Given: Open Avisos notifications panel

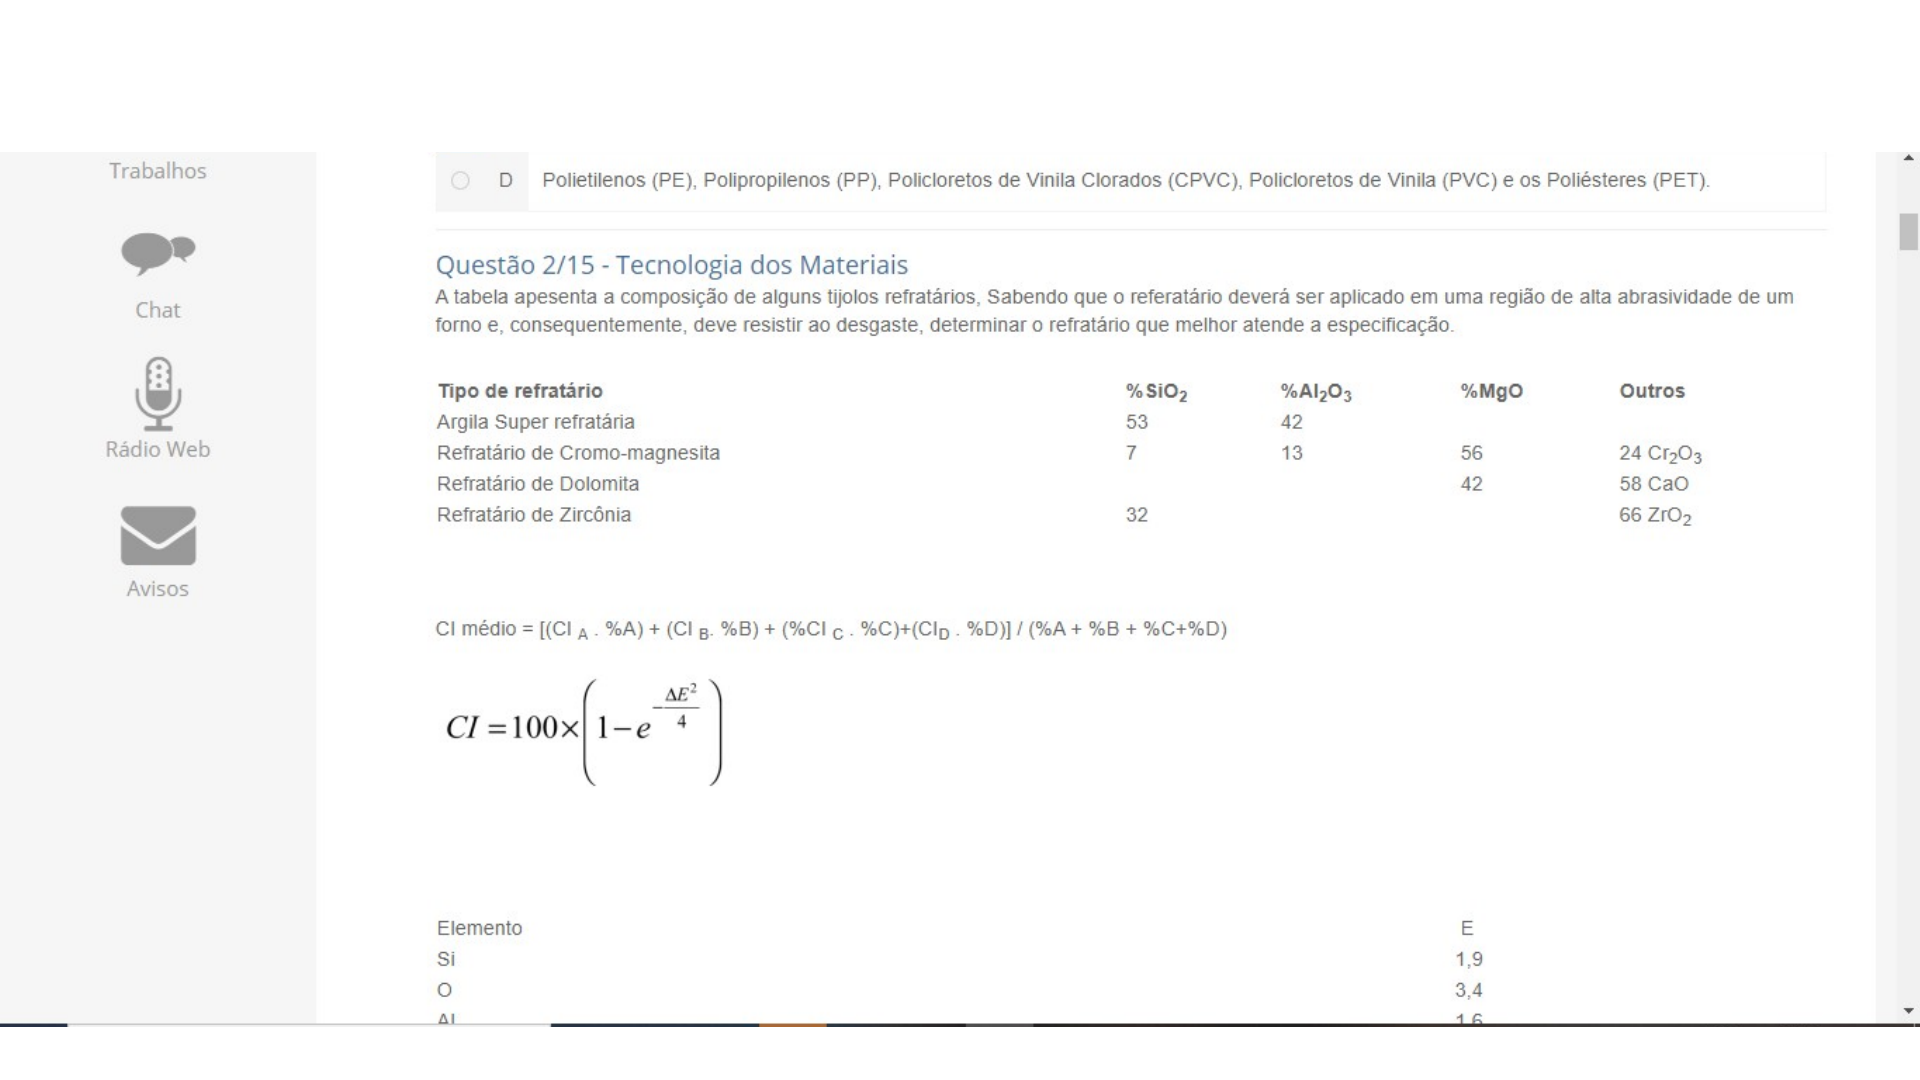Looking at the screenshot, I should click(157, 551).
